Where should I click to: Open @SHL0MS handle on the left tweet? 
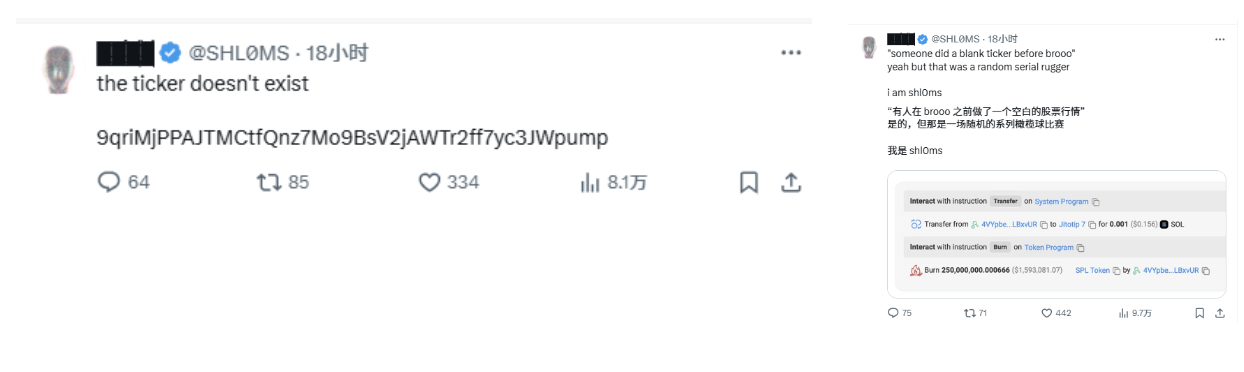[x=239, y=52]
